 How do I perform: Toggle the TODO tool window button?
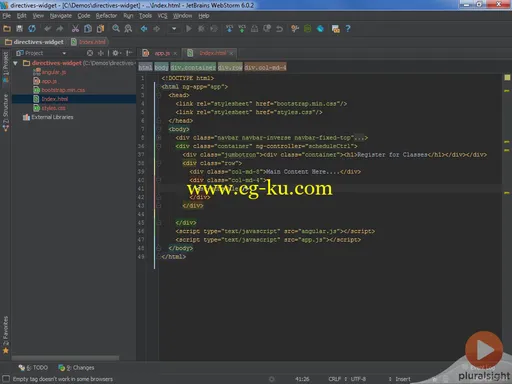[x=33, y=367]
